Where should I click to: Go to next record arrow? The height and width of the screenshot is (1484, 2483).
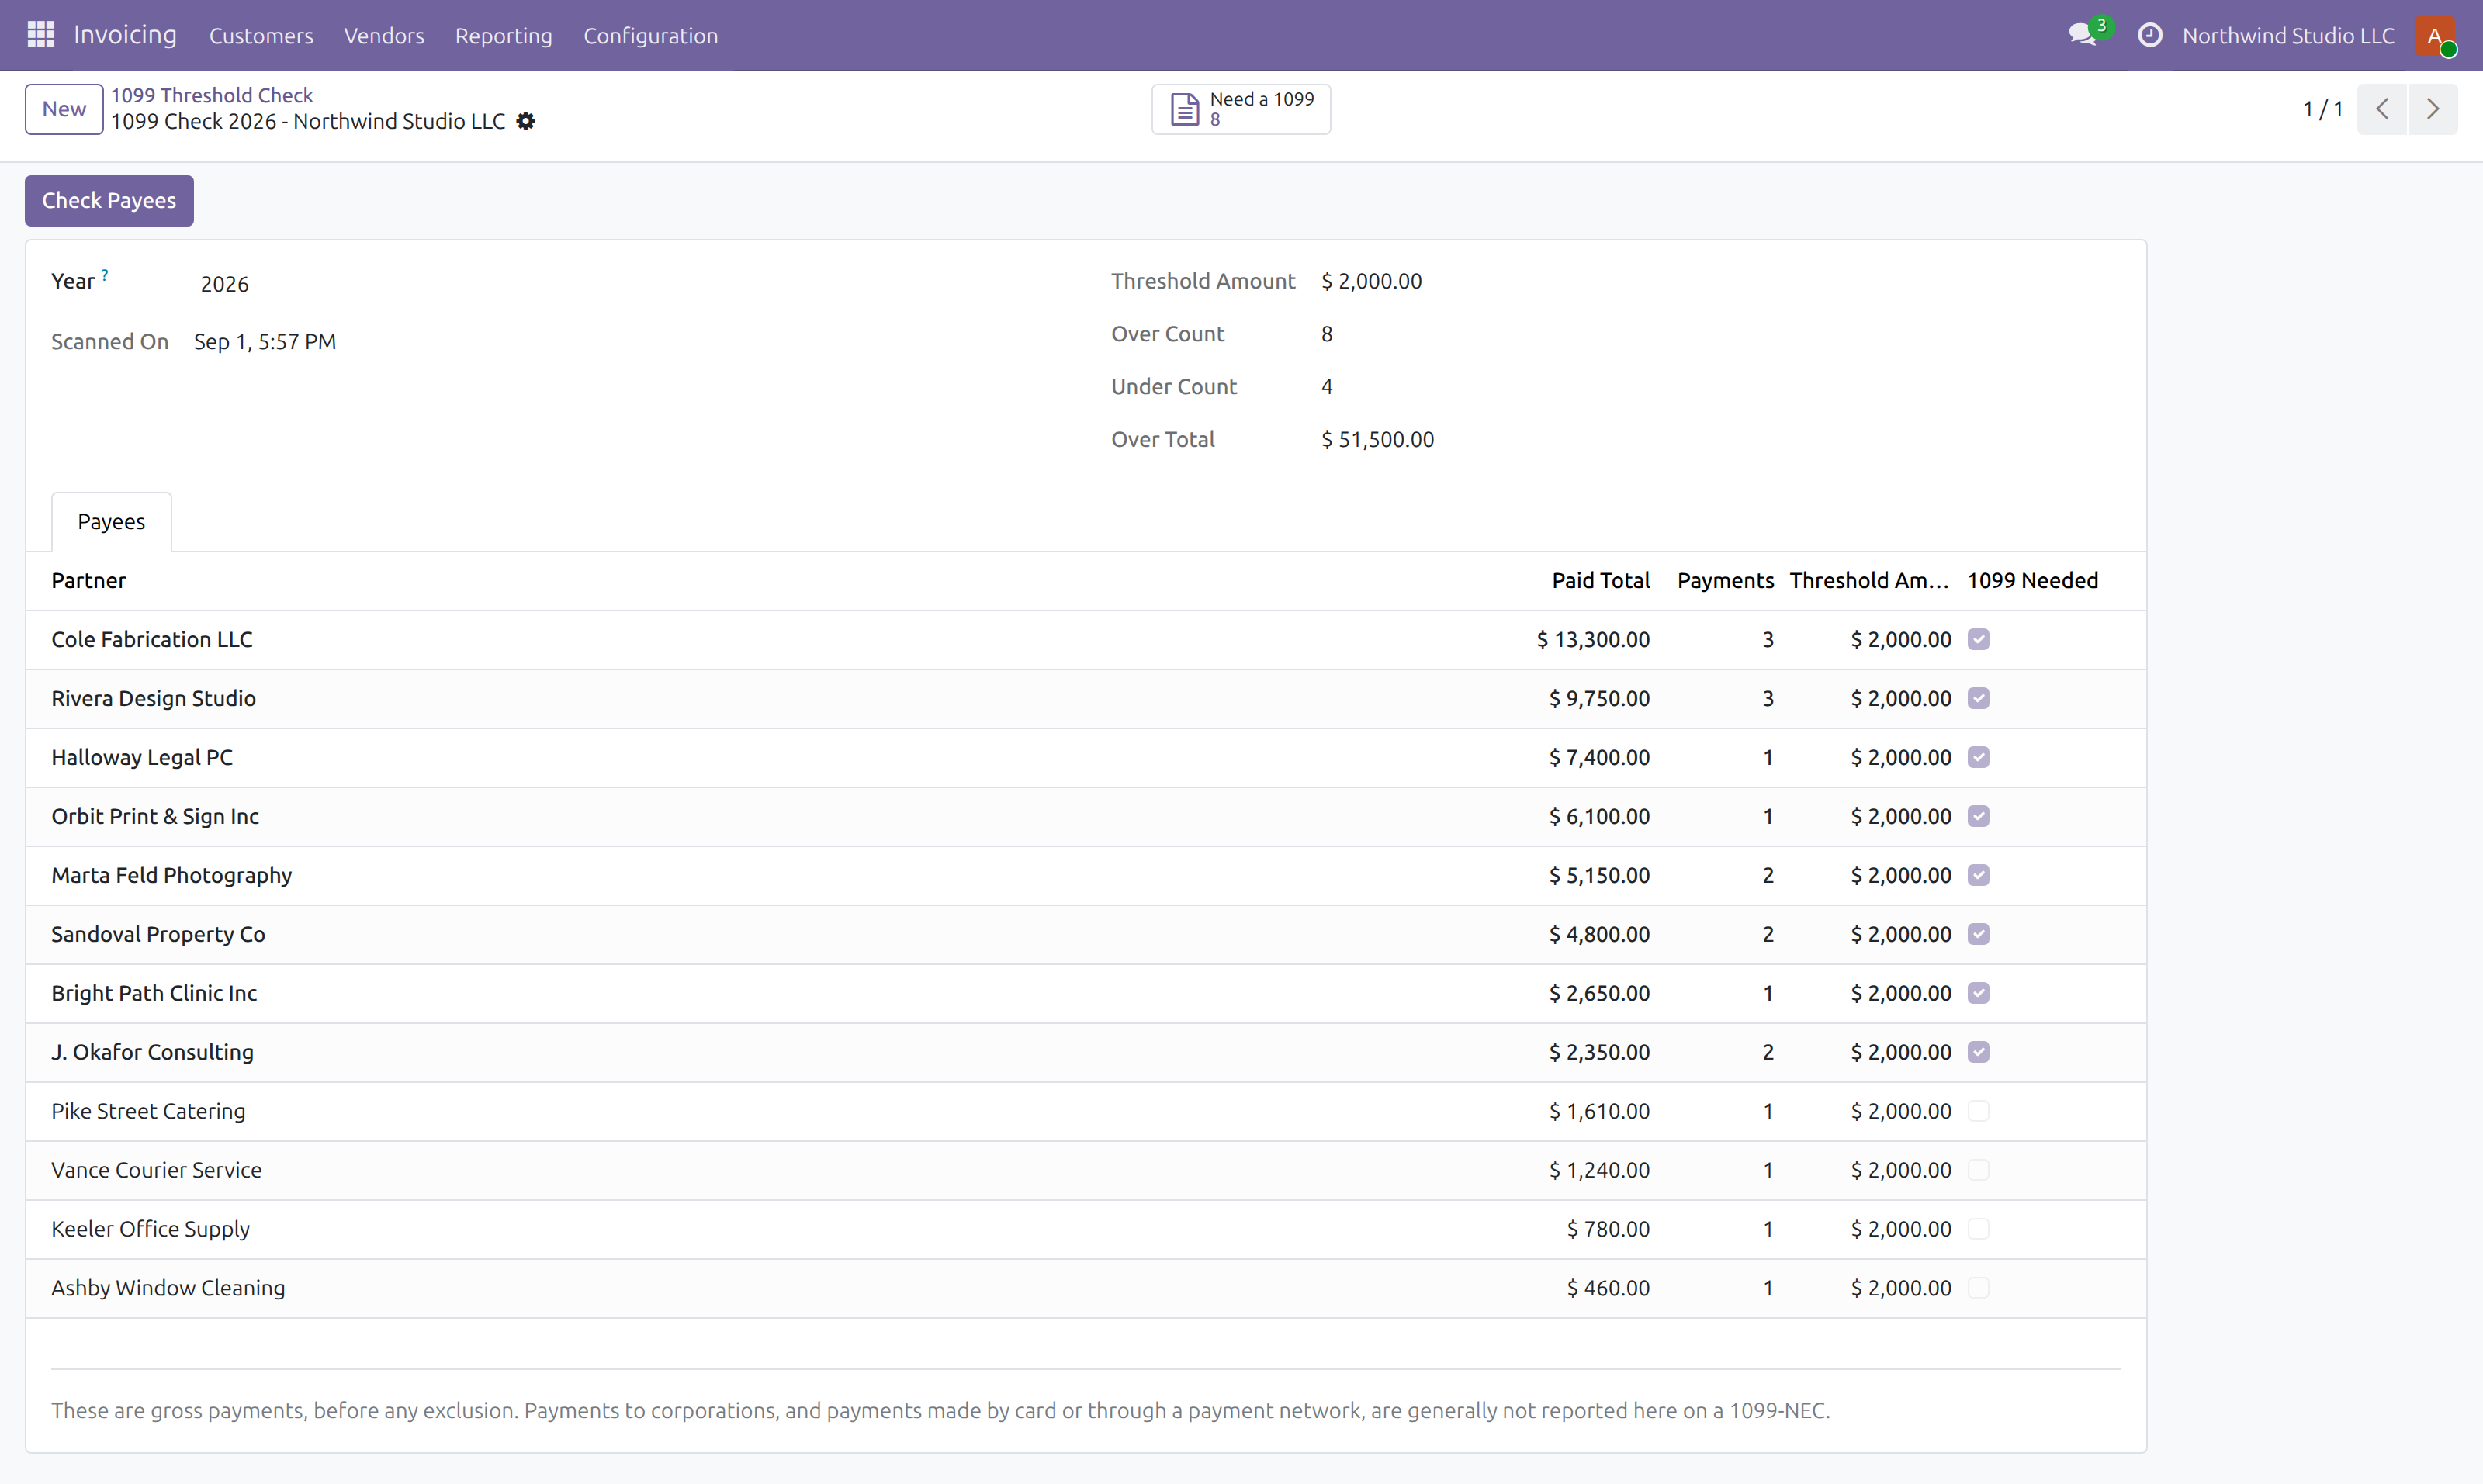coord(2432,109)
